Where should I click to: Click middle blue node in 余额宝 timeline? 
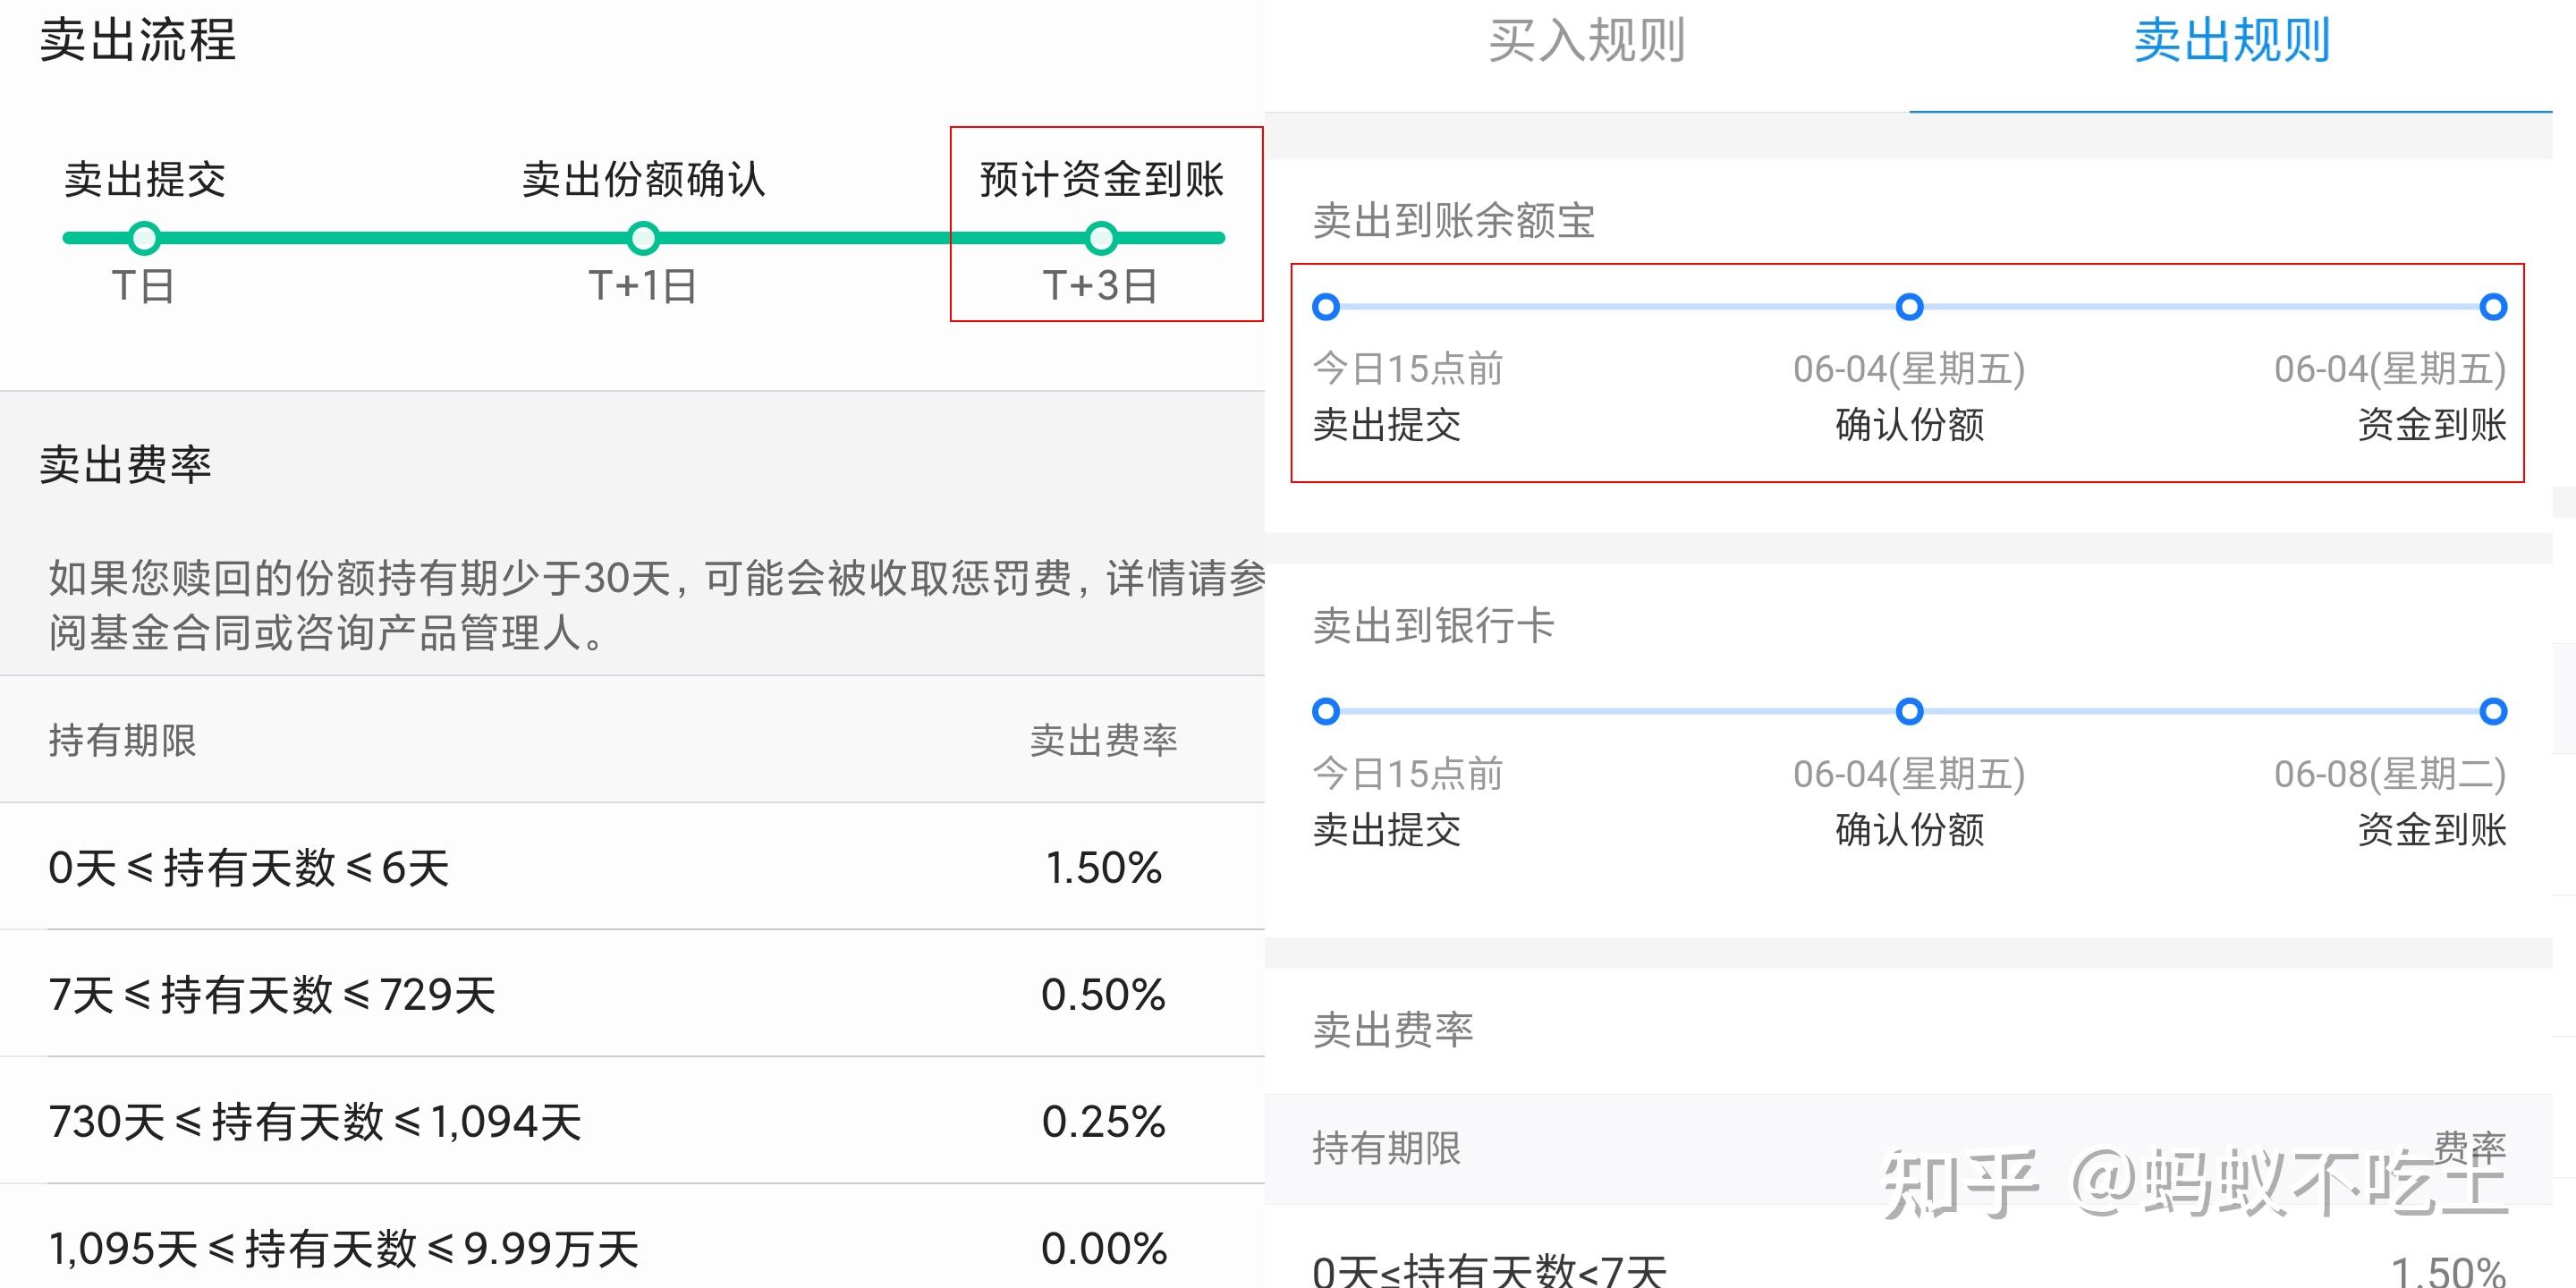1909,307
